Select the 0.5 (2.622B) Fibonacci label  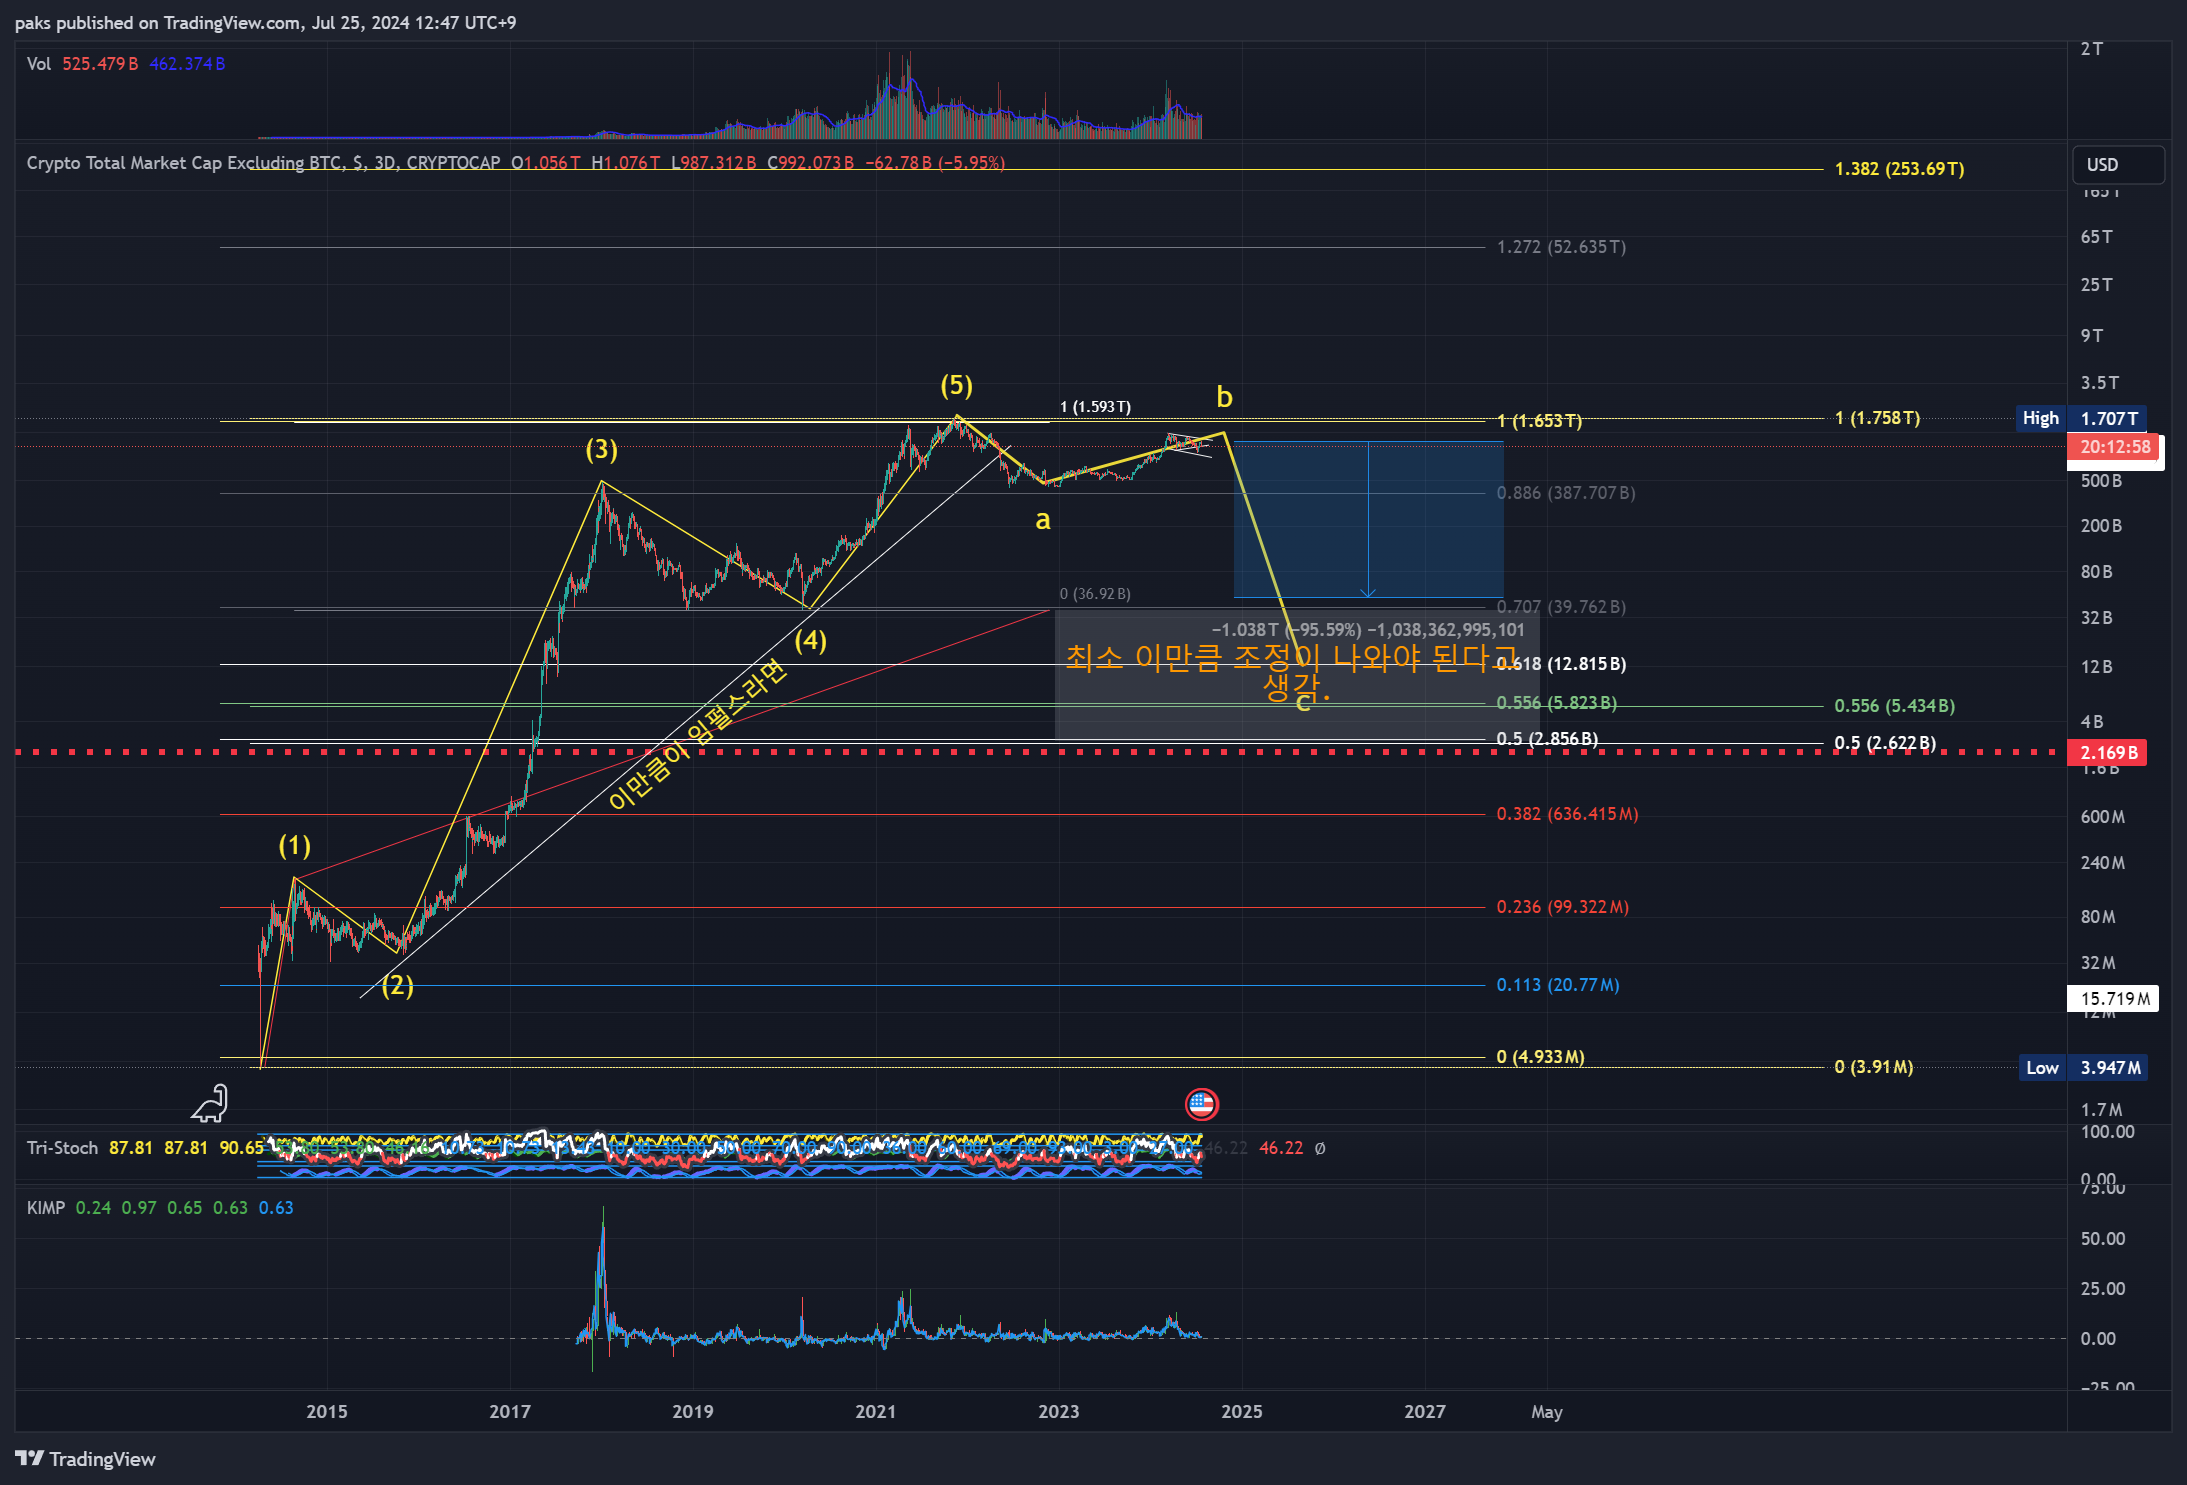(x=1885, y=743)
